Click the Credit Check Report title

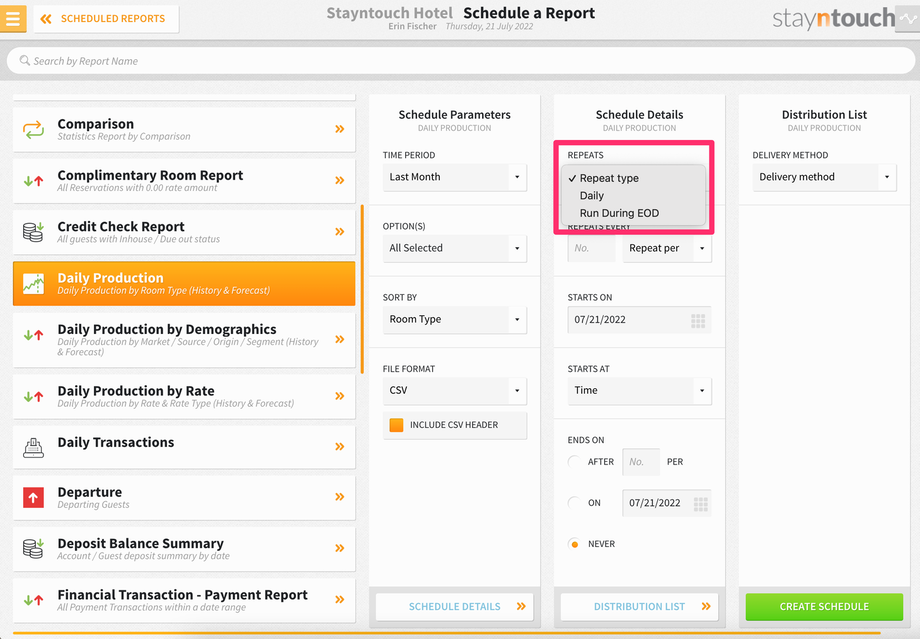121,226
